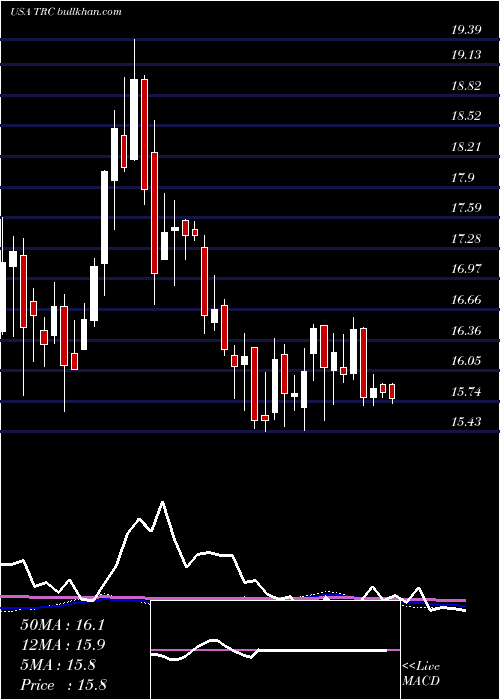Viewport: 500px width, 700px height.
Task: Click the 18.52 price label
Action: coord(466,116)
